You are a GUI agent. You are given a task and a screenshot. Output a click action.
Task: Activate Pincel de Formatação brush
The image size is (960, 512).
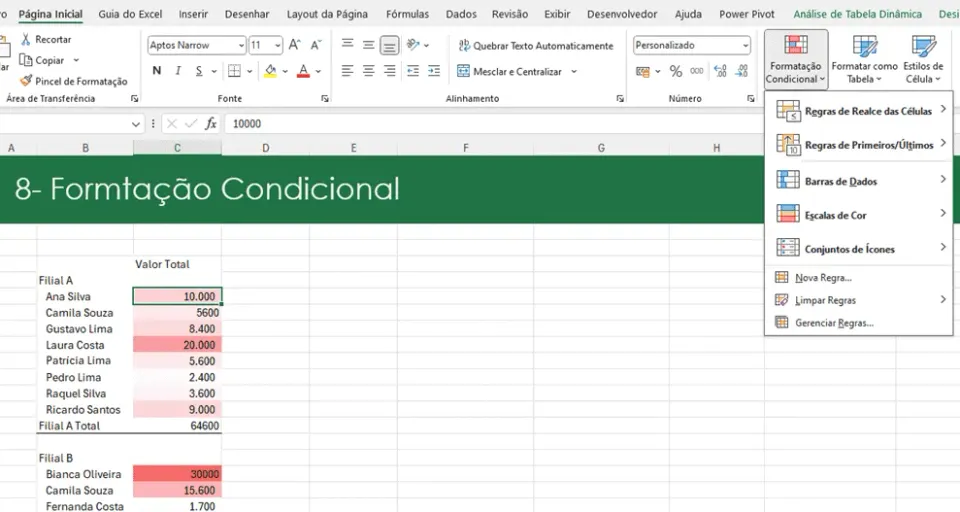(x=26, y=81)
